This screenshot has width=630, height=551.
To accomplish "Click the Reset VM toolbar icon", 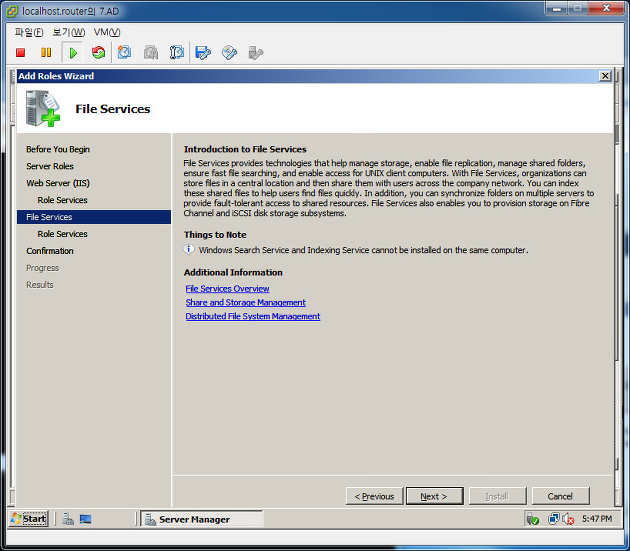I will point(98,52).
